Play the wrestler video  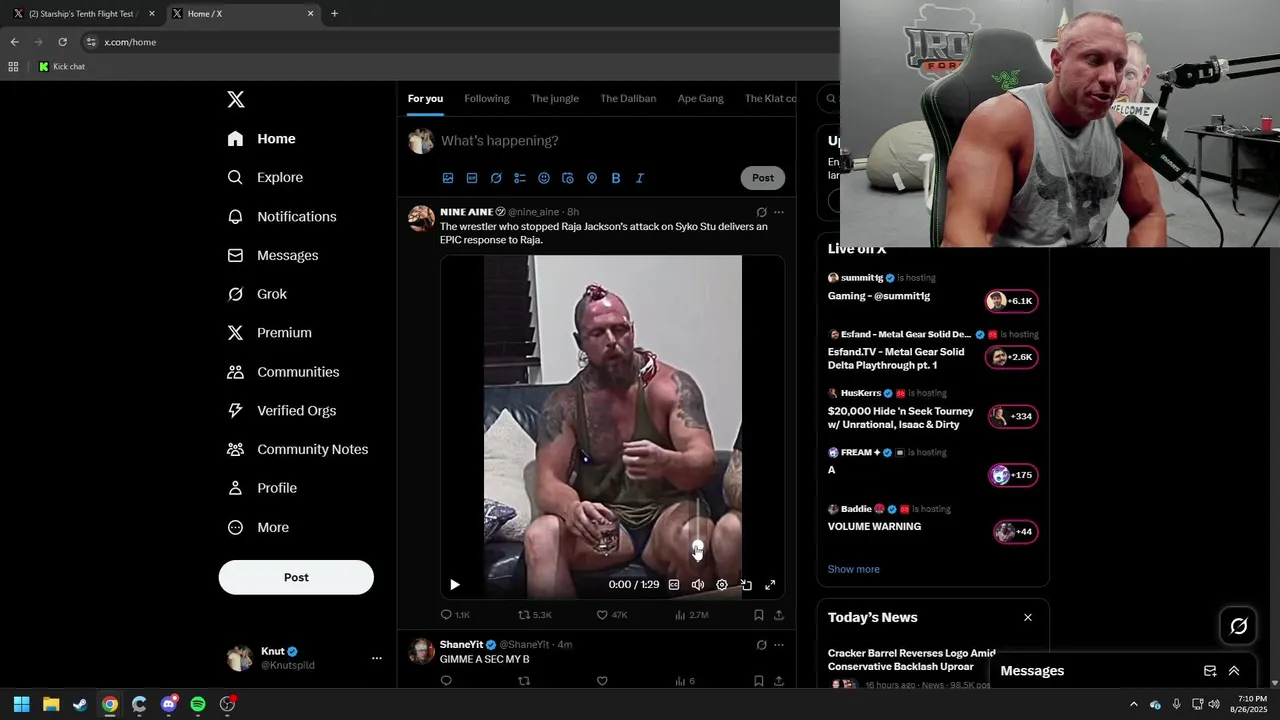(x=455, y=585)
